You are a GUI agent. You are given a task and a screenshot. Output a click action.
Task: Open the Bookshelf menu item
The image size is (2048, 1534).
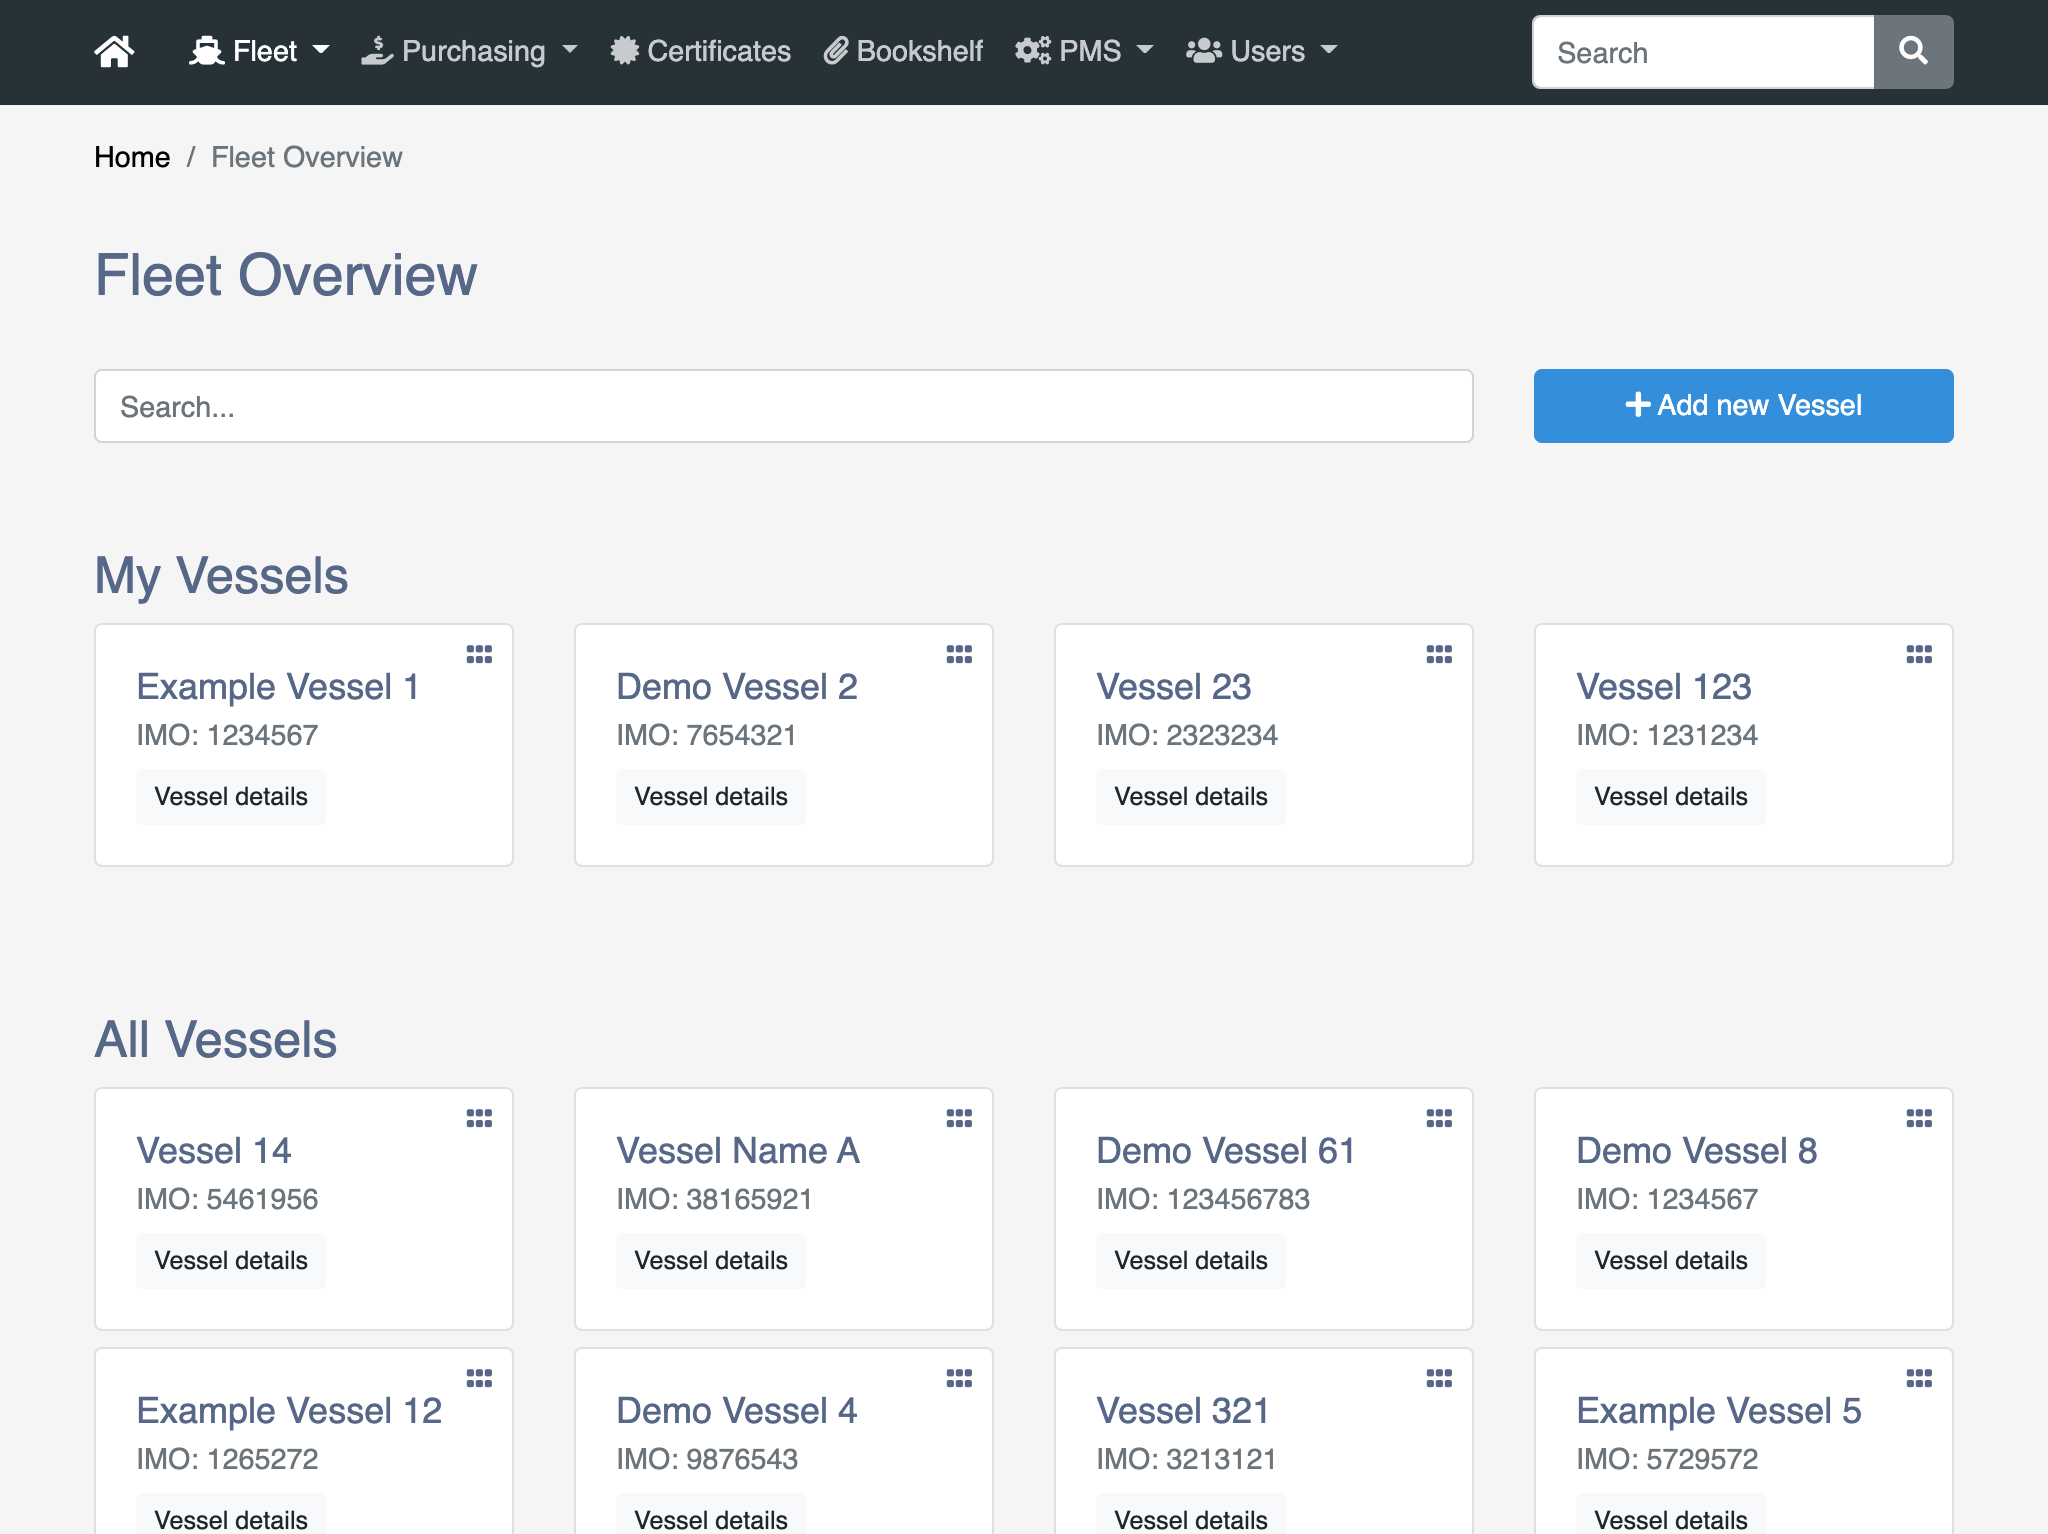coord(903,51)
